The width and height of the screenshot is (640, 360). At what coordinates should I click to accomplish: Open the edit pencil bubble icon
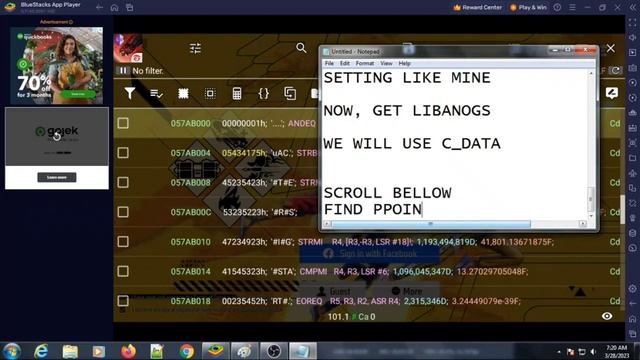pos(611,93)
